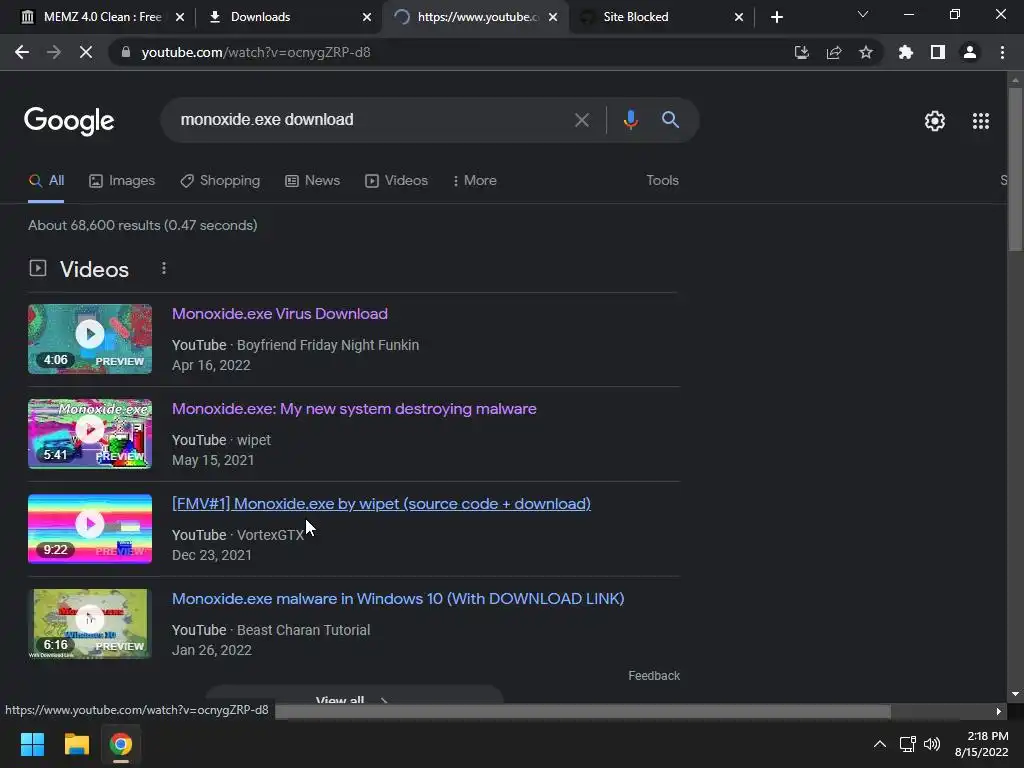Play the 9:22 video thumbnail preview
Image resolution: width=1024 pixels, height=768 pixels.
pyautogui.click(x=90, y=529)
